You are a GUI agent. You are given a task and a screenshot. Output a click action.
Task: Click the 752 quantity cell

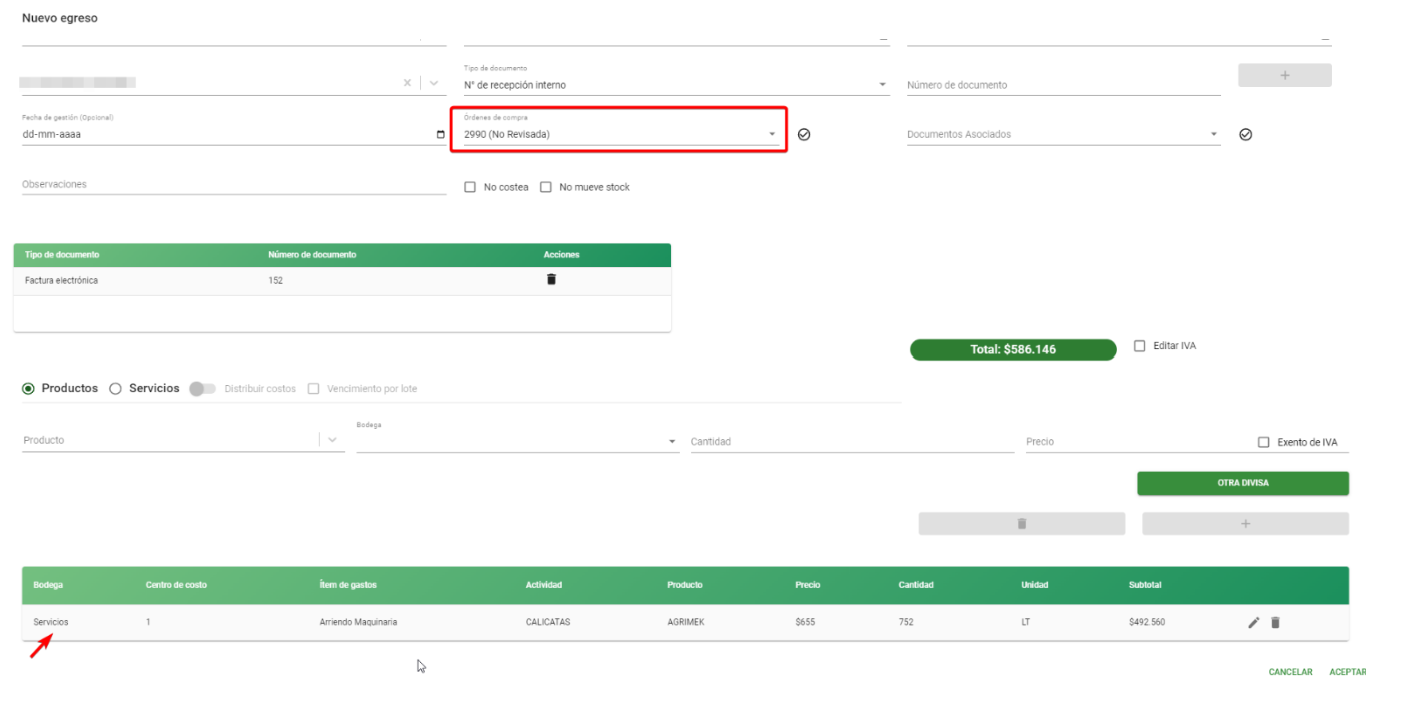pyautogui.click(x=906, y=622)
